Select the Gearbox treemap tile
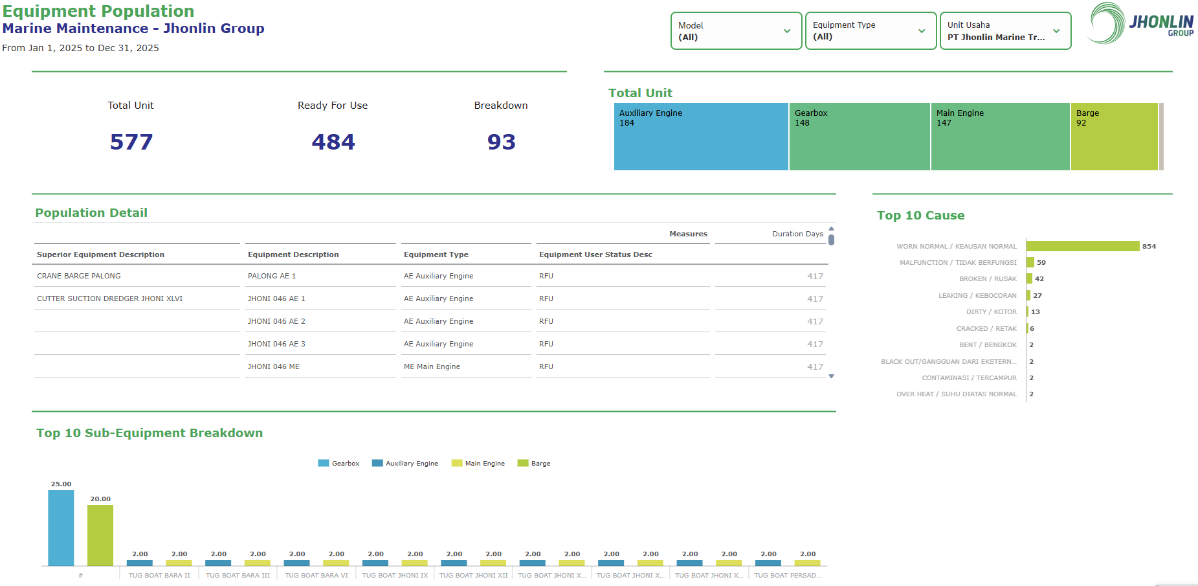This screenshot has width=1198, height=586. [860, 137]
